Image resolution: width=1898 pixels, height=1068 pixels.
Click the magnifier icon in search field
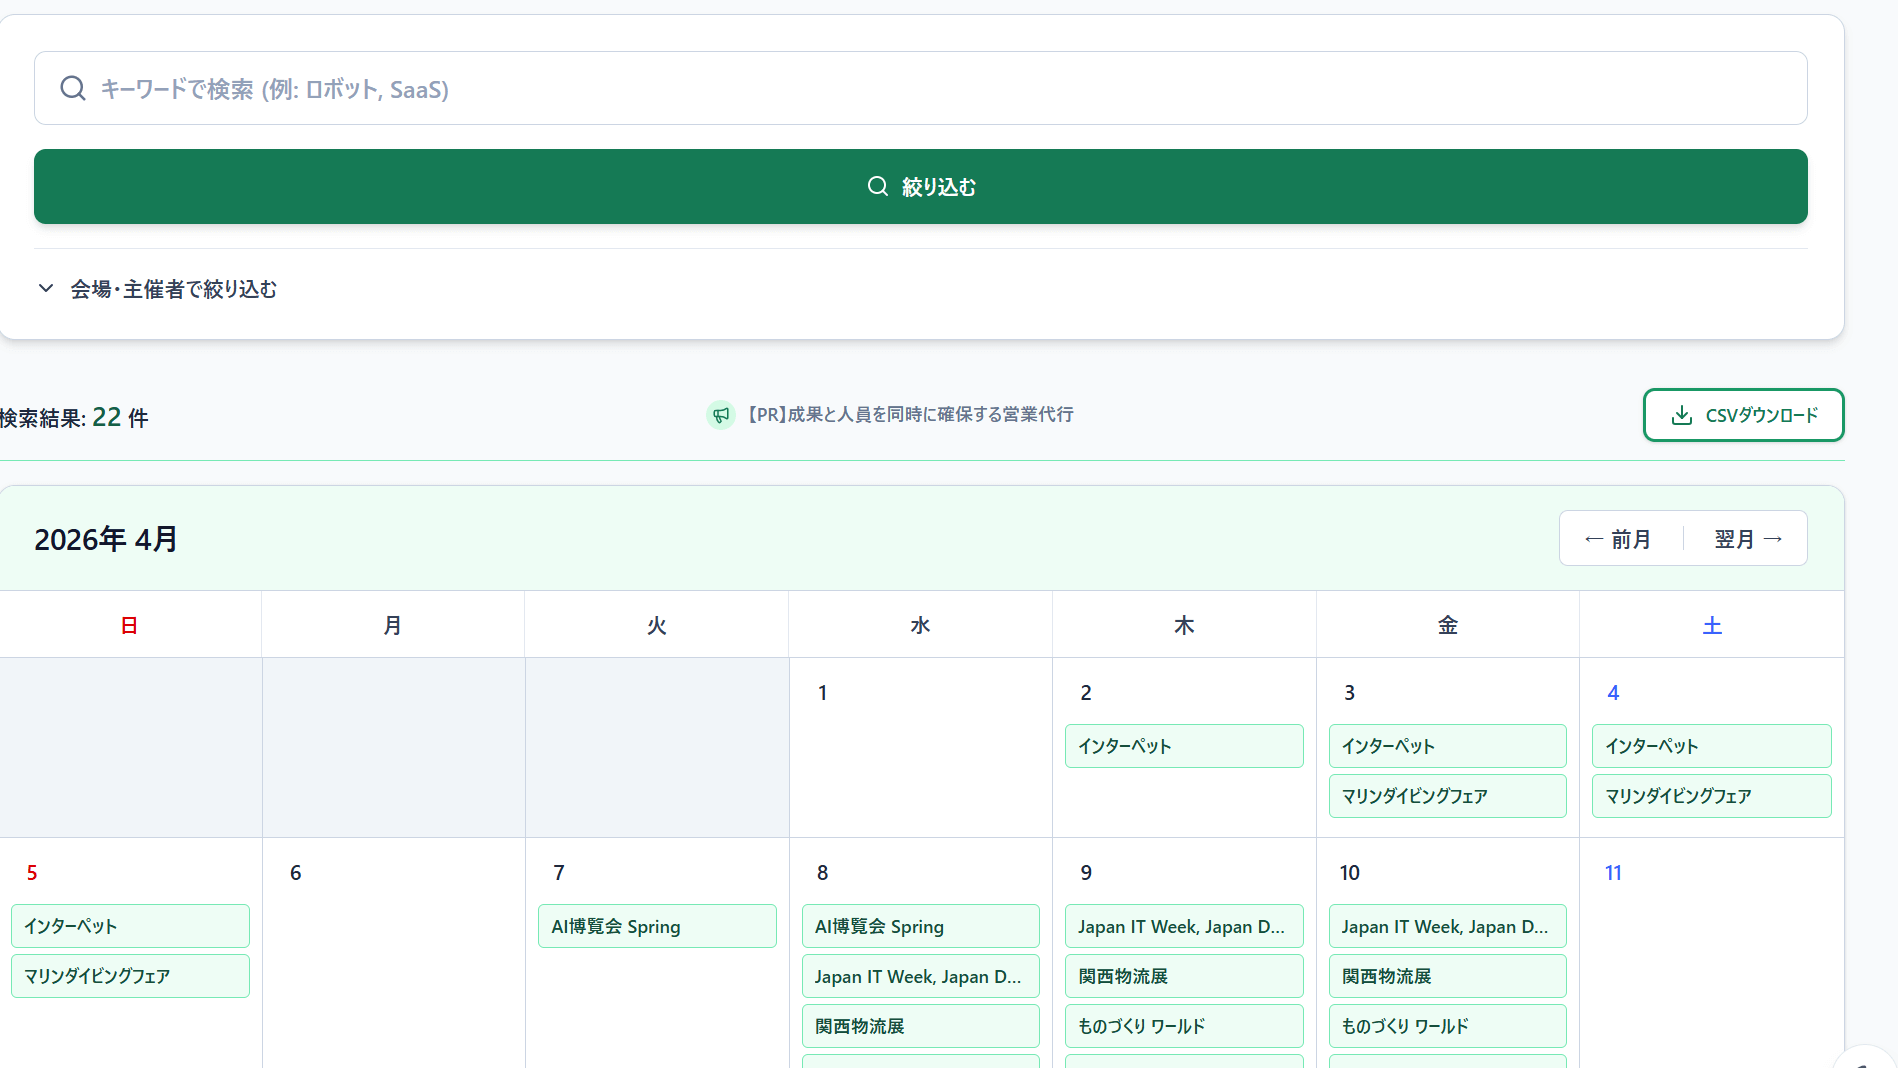(73, 89)
